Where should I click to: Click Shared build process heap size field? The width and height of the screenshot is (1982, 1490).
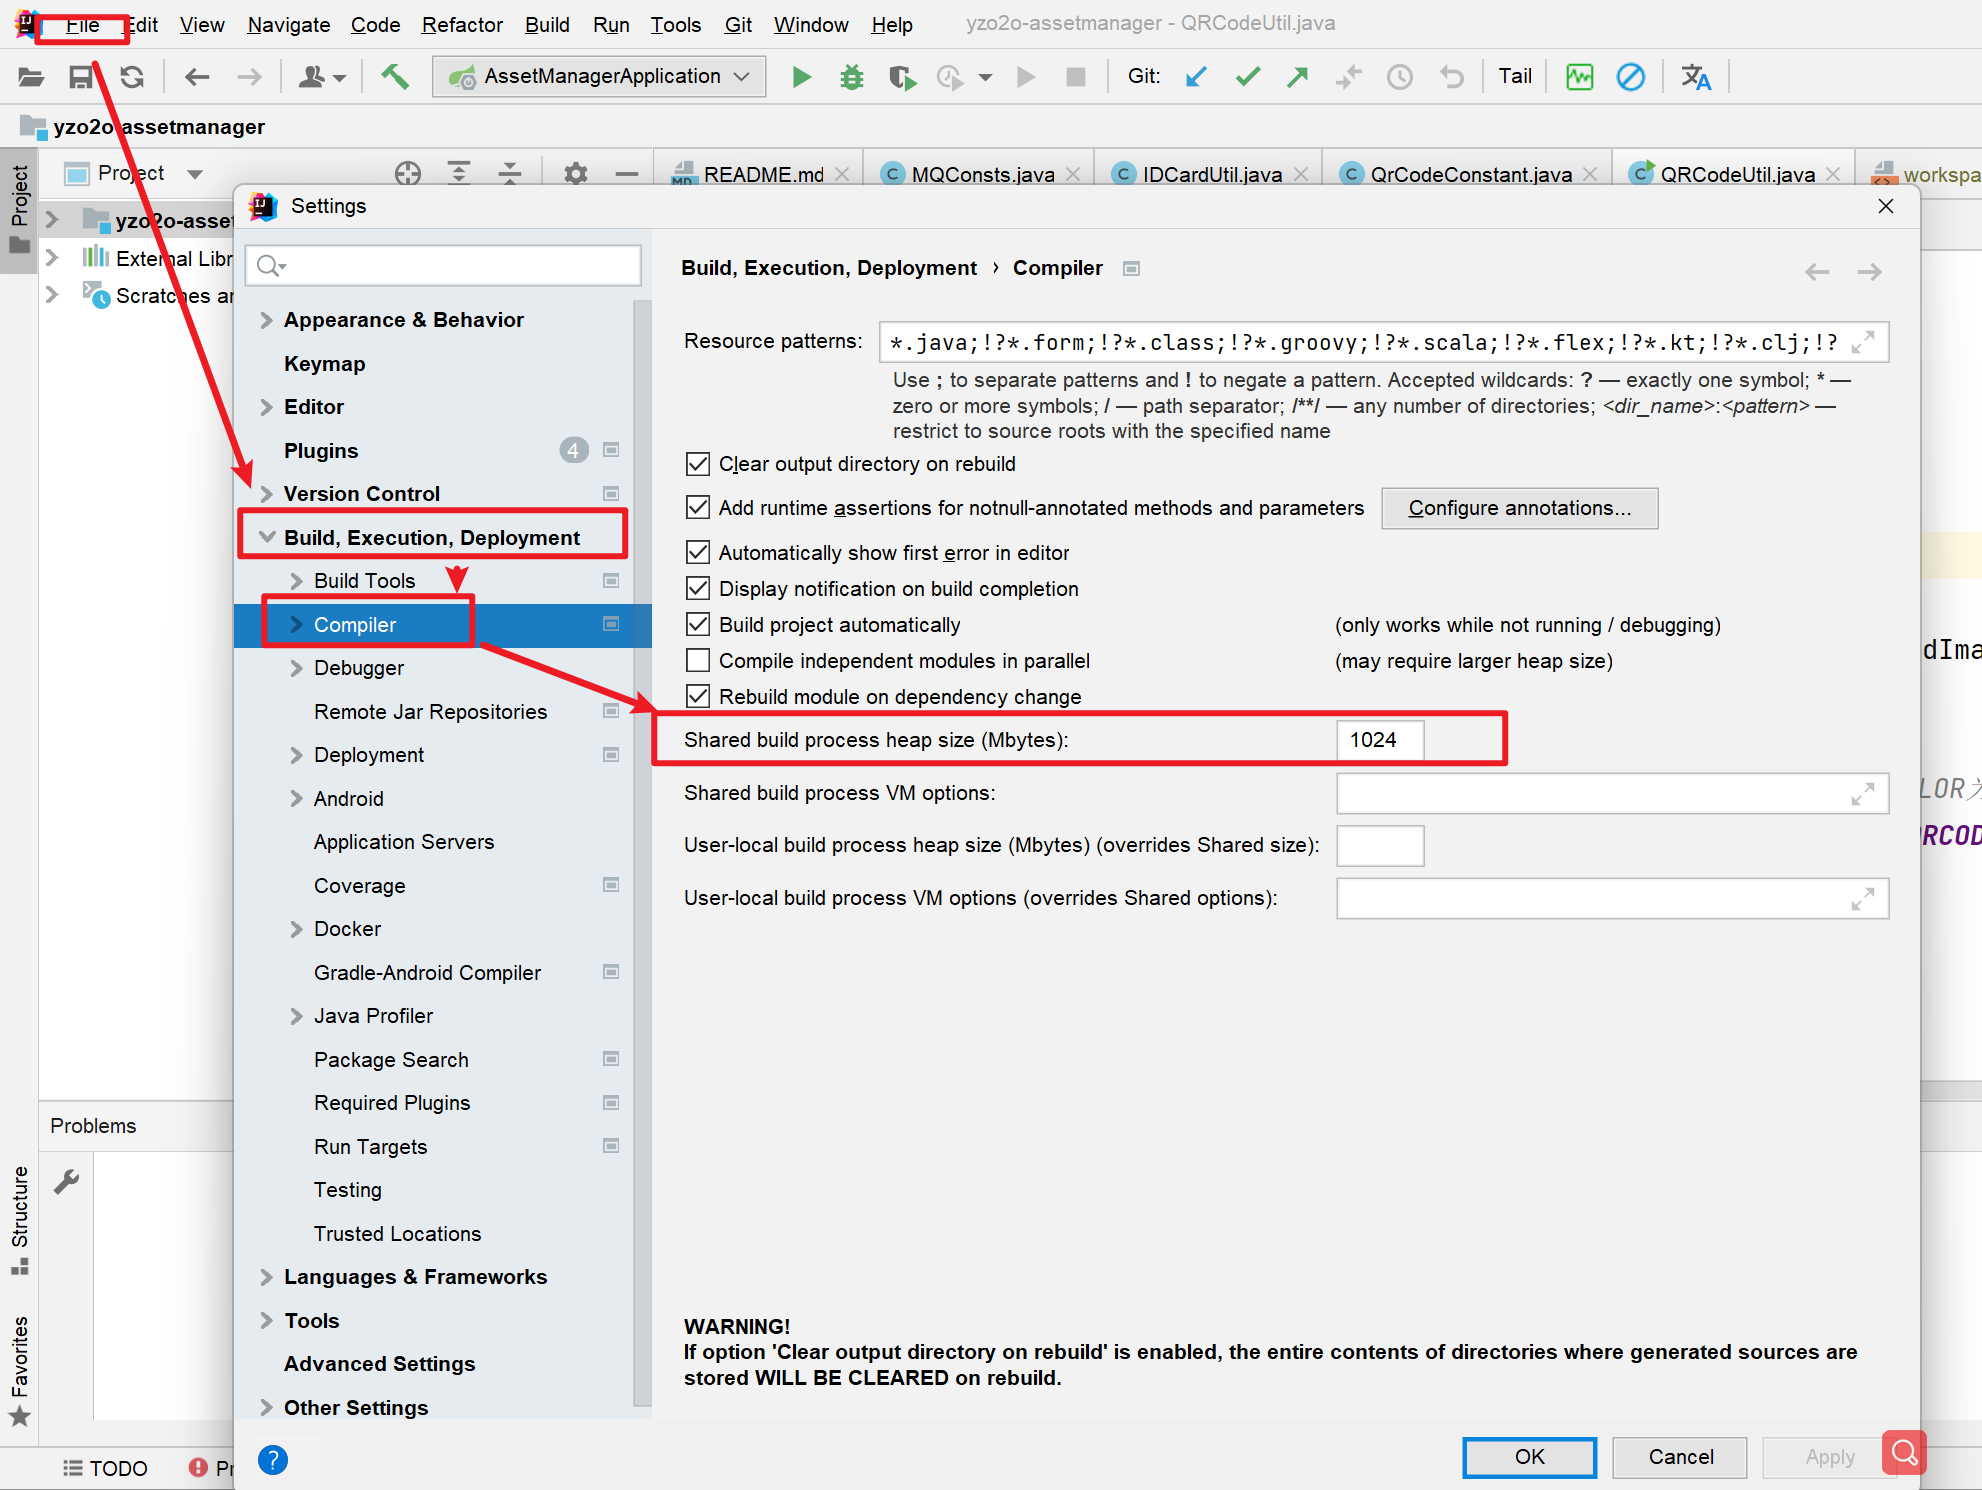coord(1379,740)
